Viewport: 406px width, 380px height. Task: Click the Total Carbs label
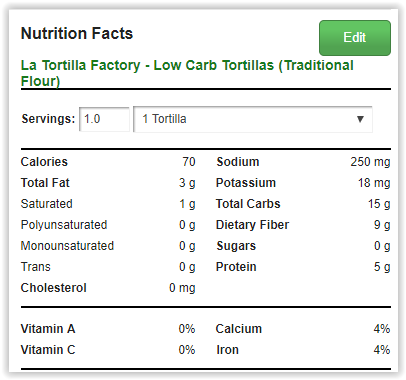pos(248,204)
